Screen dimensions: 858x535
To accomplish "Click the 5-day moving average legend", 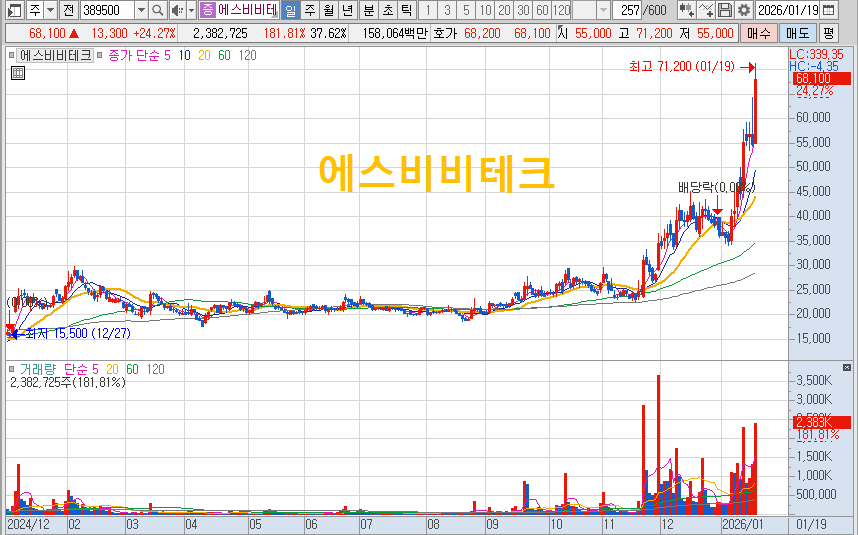I will [x=167, y=55].
